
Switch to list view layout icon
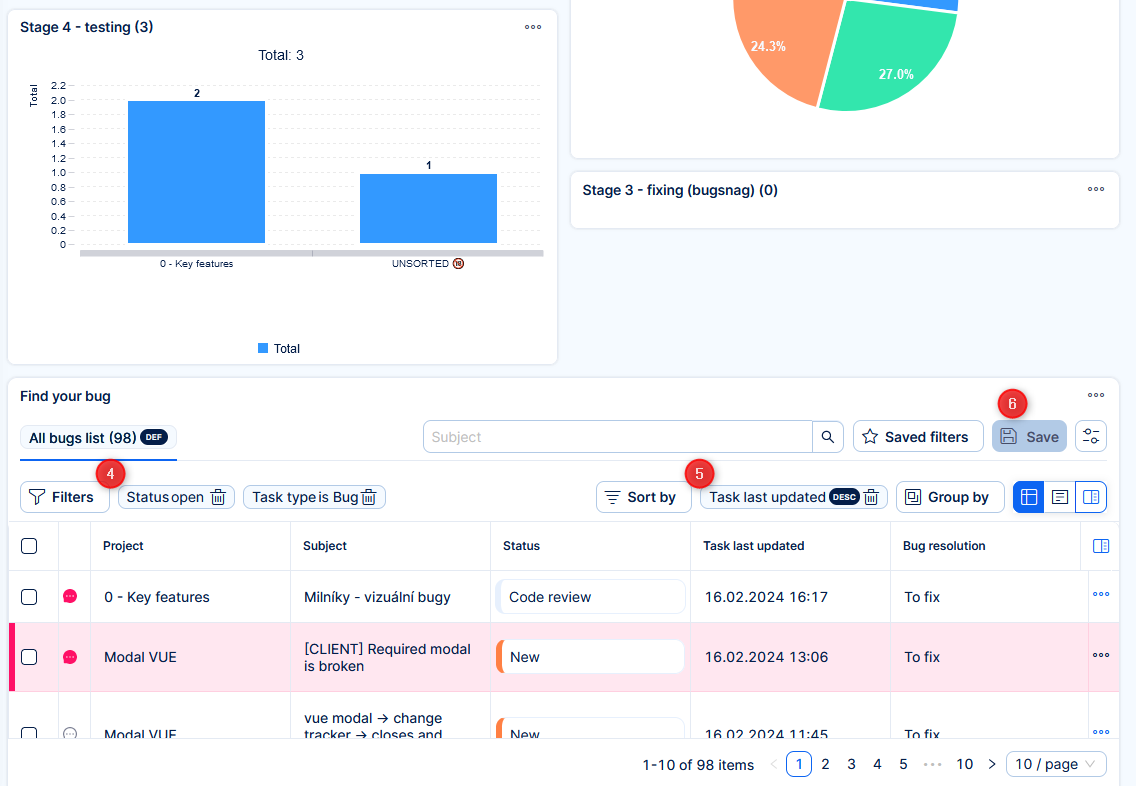(x=1060, y=497)
